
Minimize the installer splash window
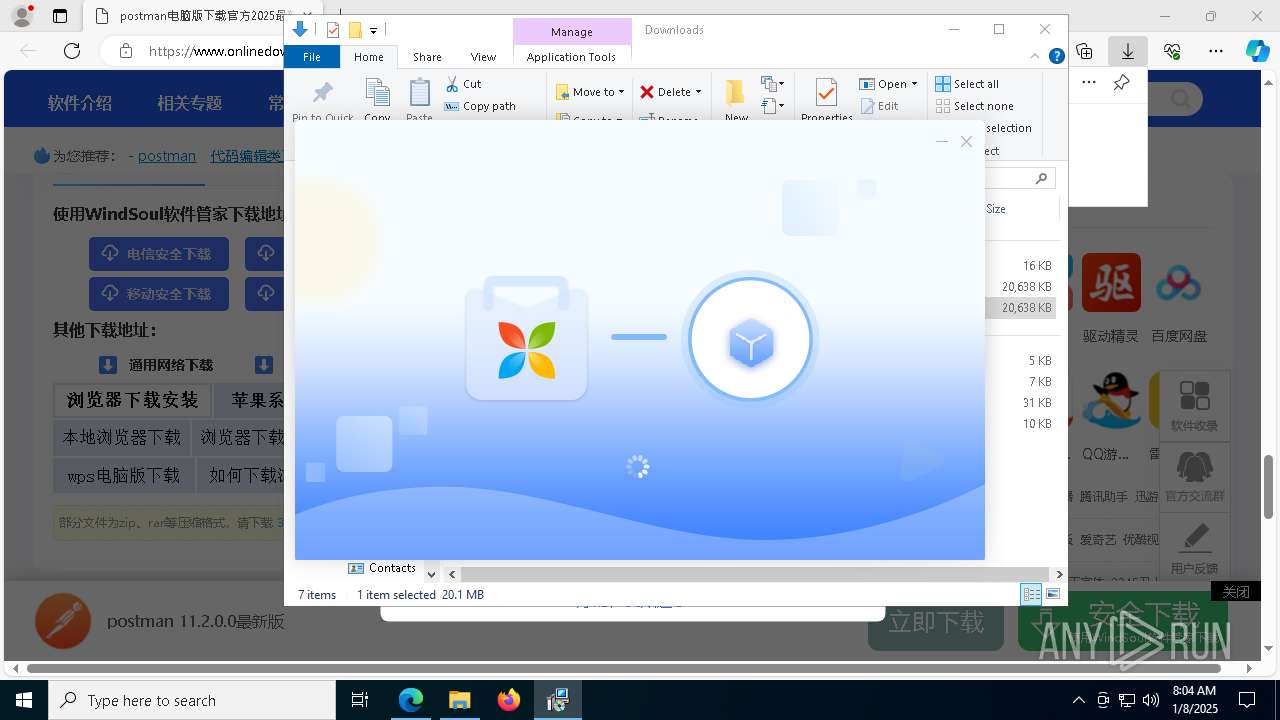click(941, 142)
